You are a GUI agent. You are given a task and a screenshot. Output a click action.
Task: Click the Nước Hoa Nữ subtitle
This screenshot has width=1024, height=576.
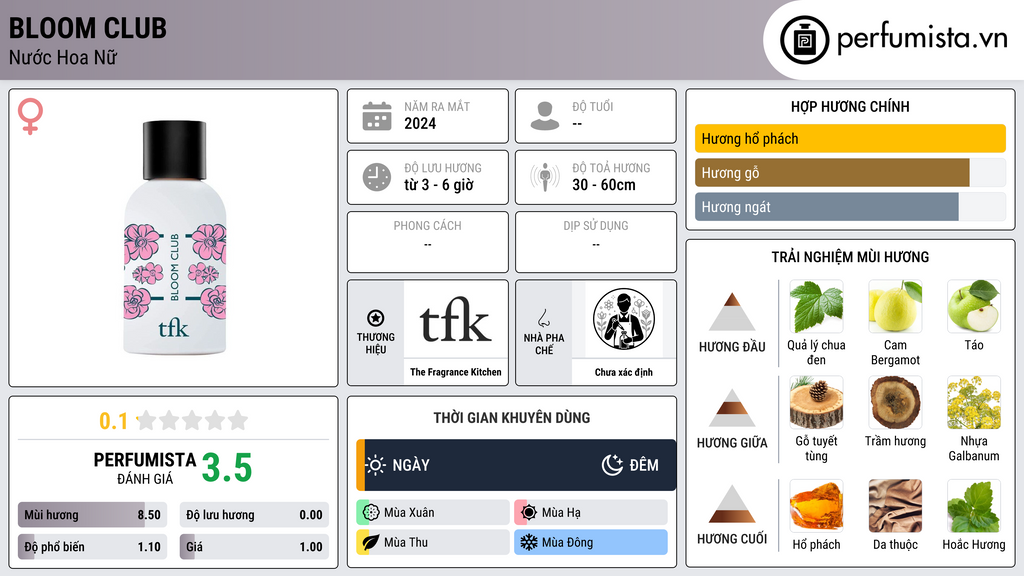coord(63,58)
